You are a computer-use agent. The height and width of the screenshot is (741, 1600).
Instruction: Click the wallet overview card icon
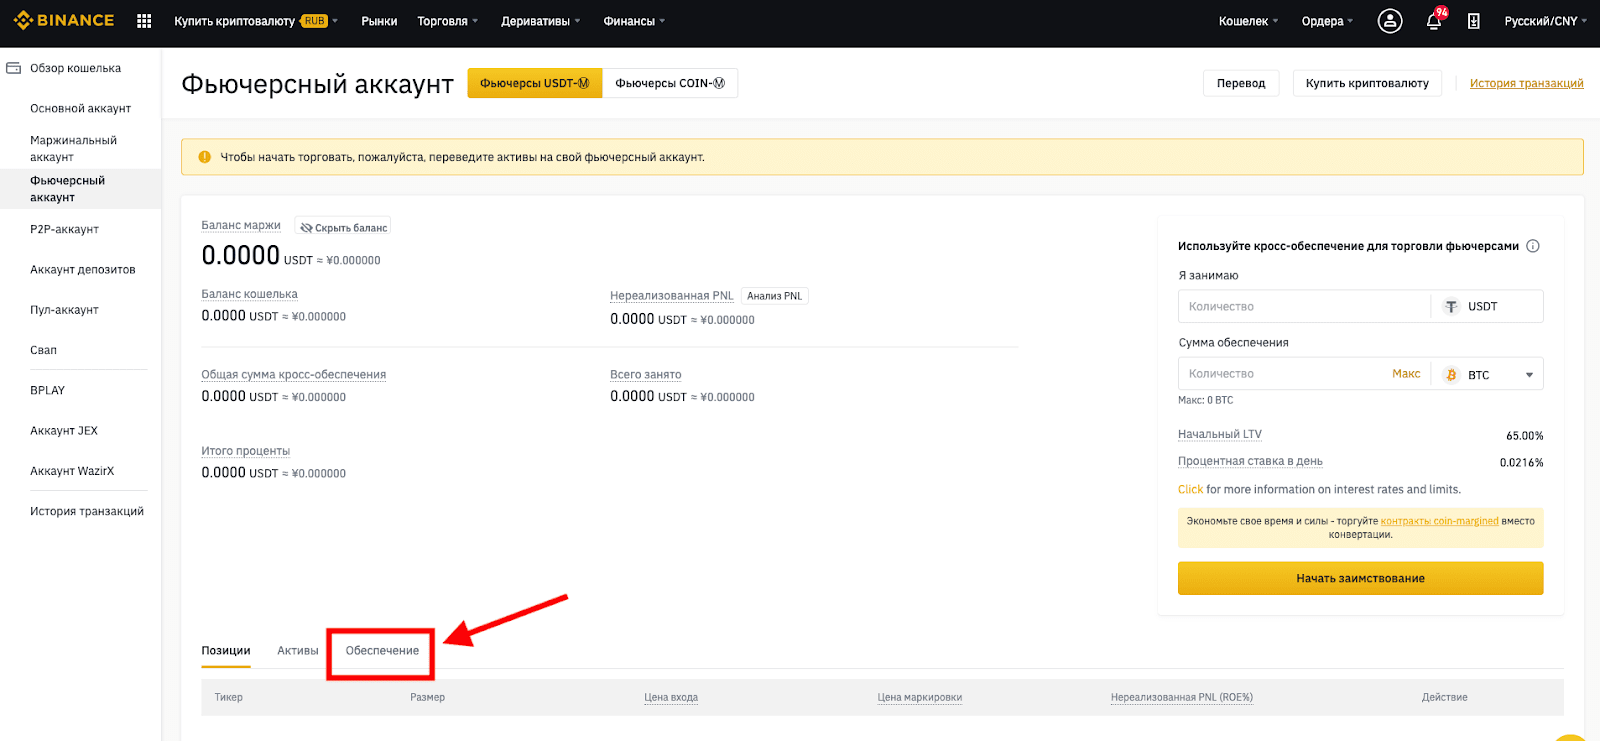pyautogui.click(x=14, y=68)
